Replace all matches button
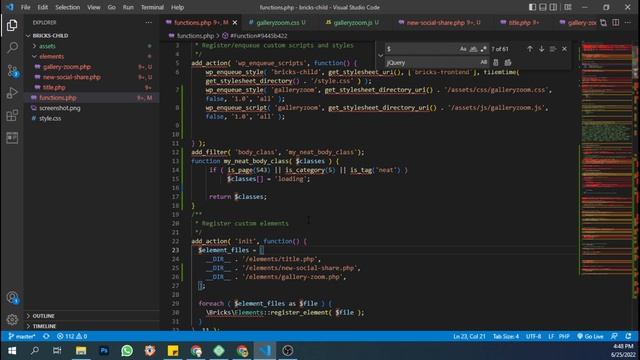640x360 pixels. (x=508, y=62)
